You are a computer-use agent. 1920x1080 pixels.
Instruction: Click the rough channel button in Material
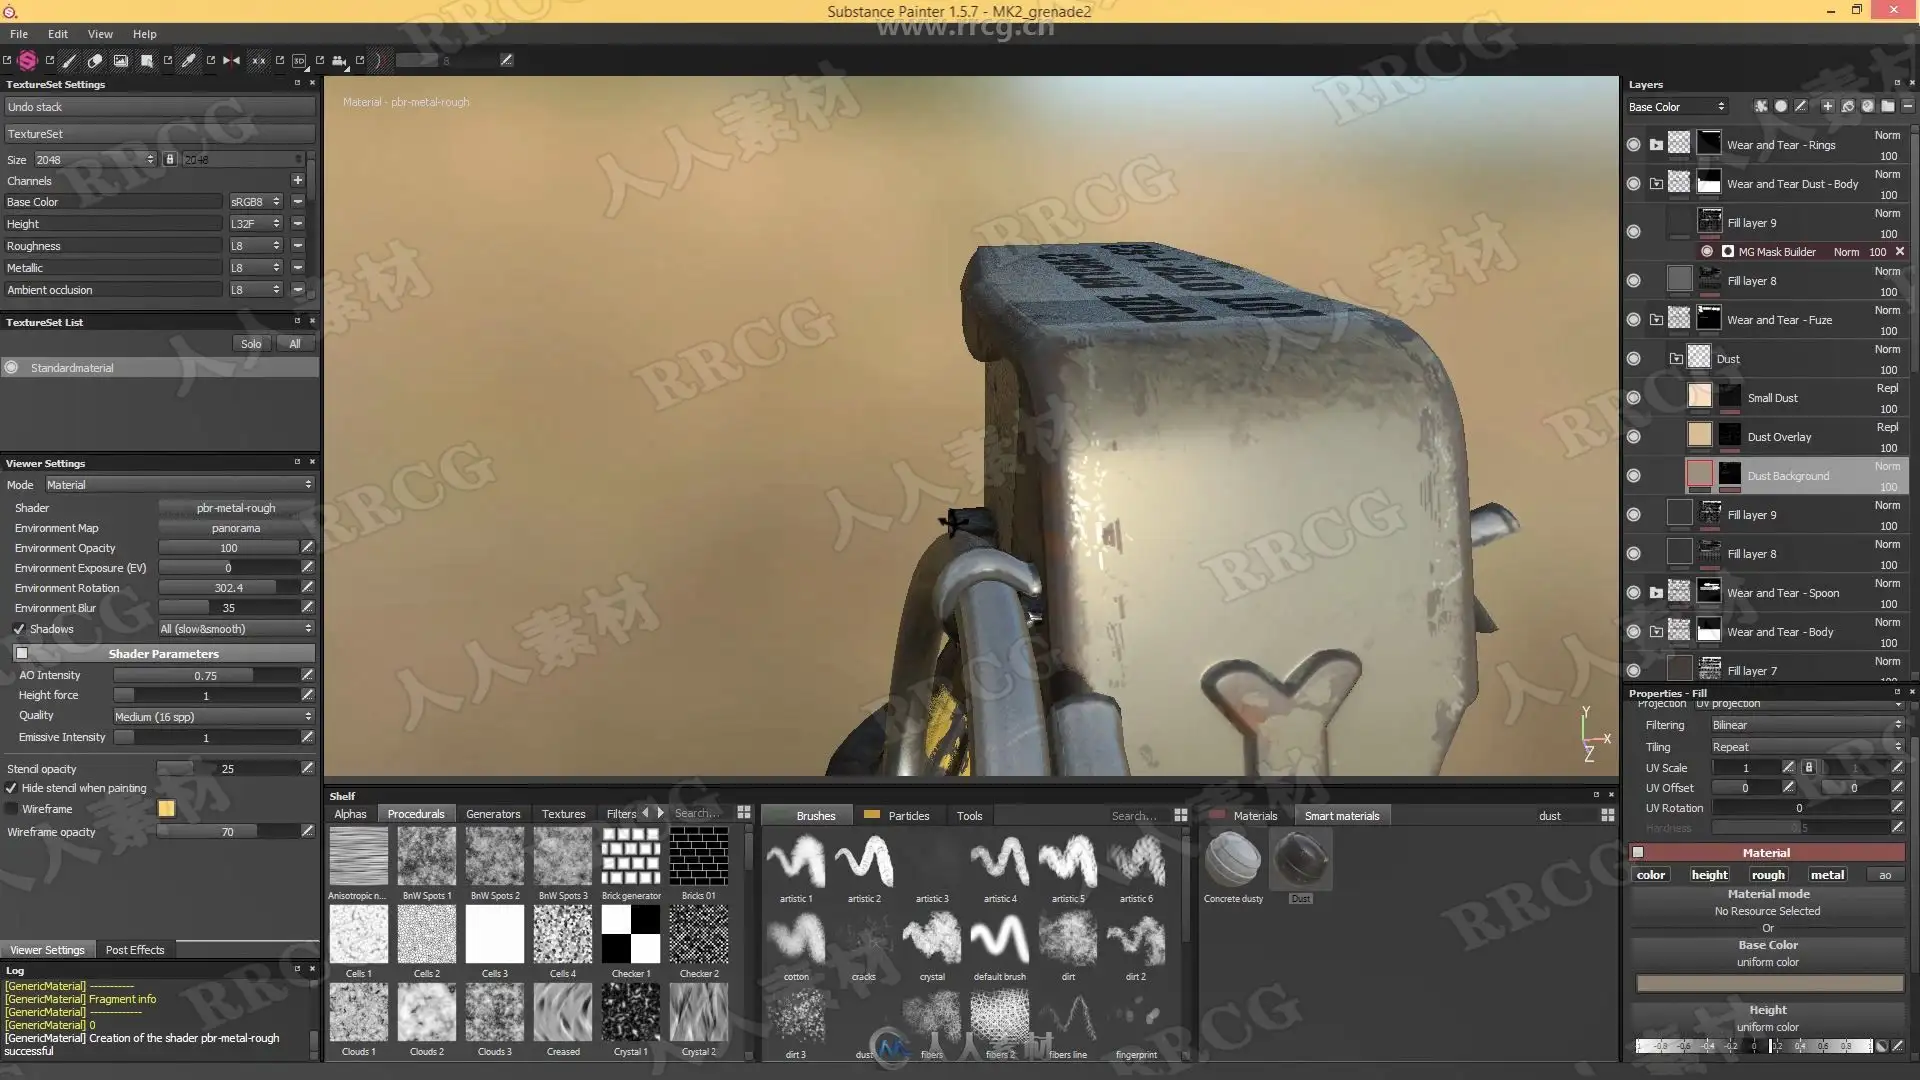click(x=1767, y=875)
